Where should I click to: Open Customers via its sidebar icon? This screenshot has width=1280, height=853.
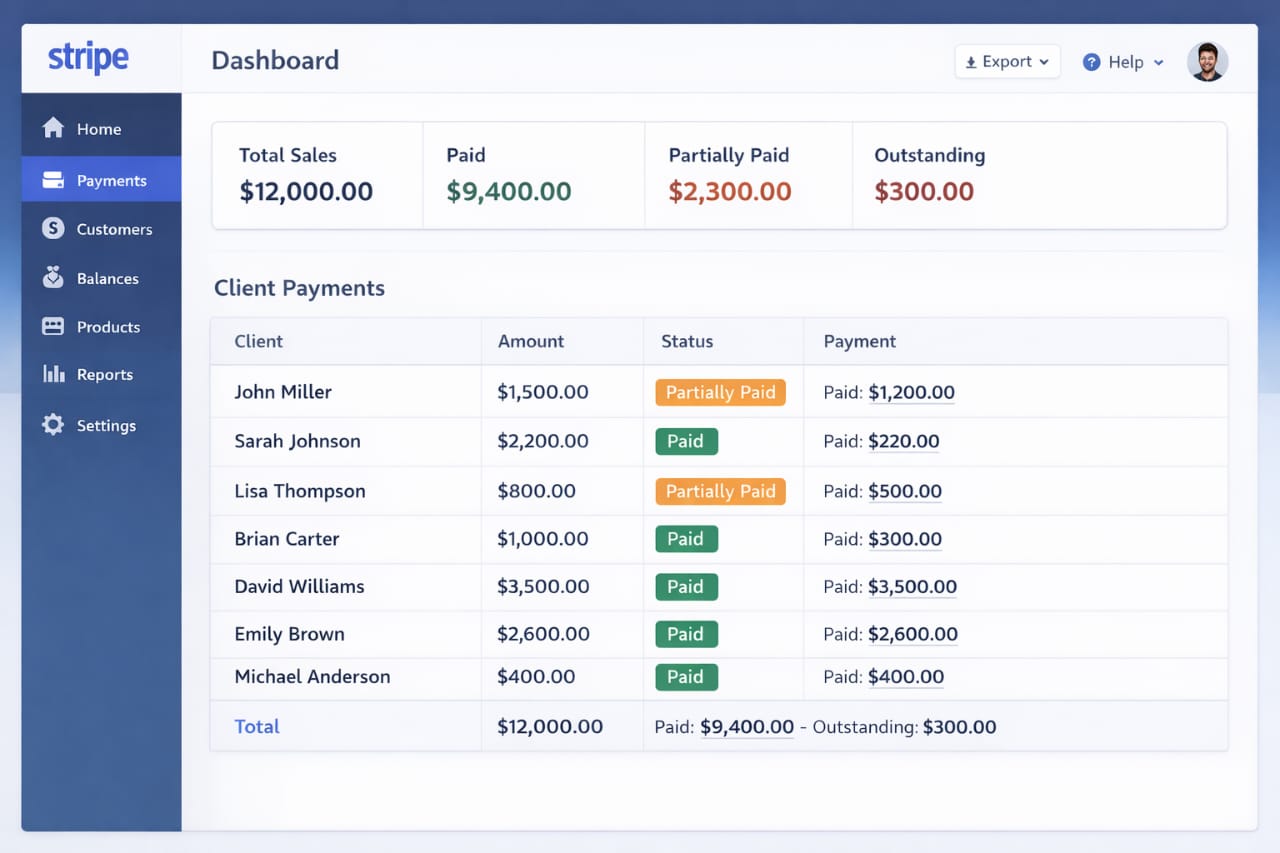click(53, 229)
